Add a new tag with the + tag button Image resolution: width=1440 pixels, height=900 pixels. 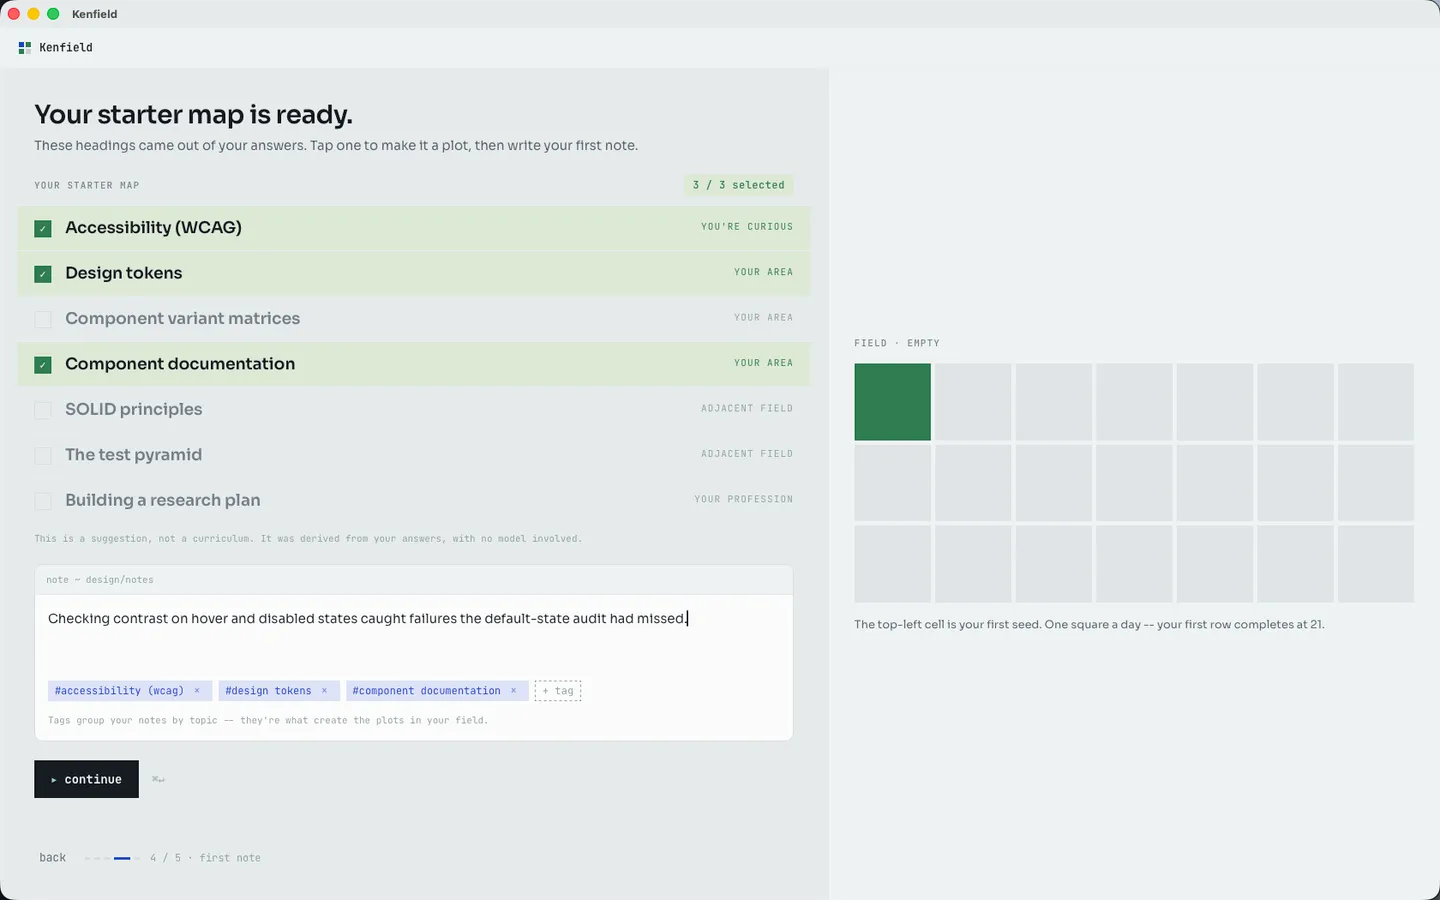(558, 691)
